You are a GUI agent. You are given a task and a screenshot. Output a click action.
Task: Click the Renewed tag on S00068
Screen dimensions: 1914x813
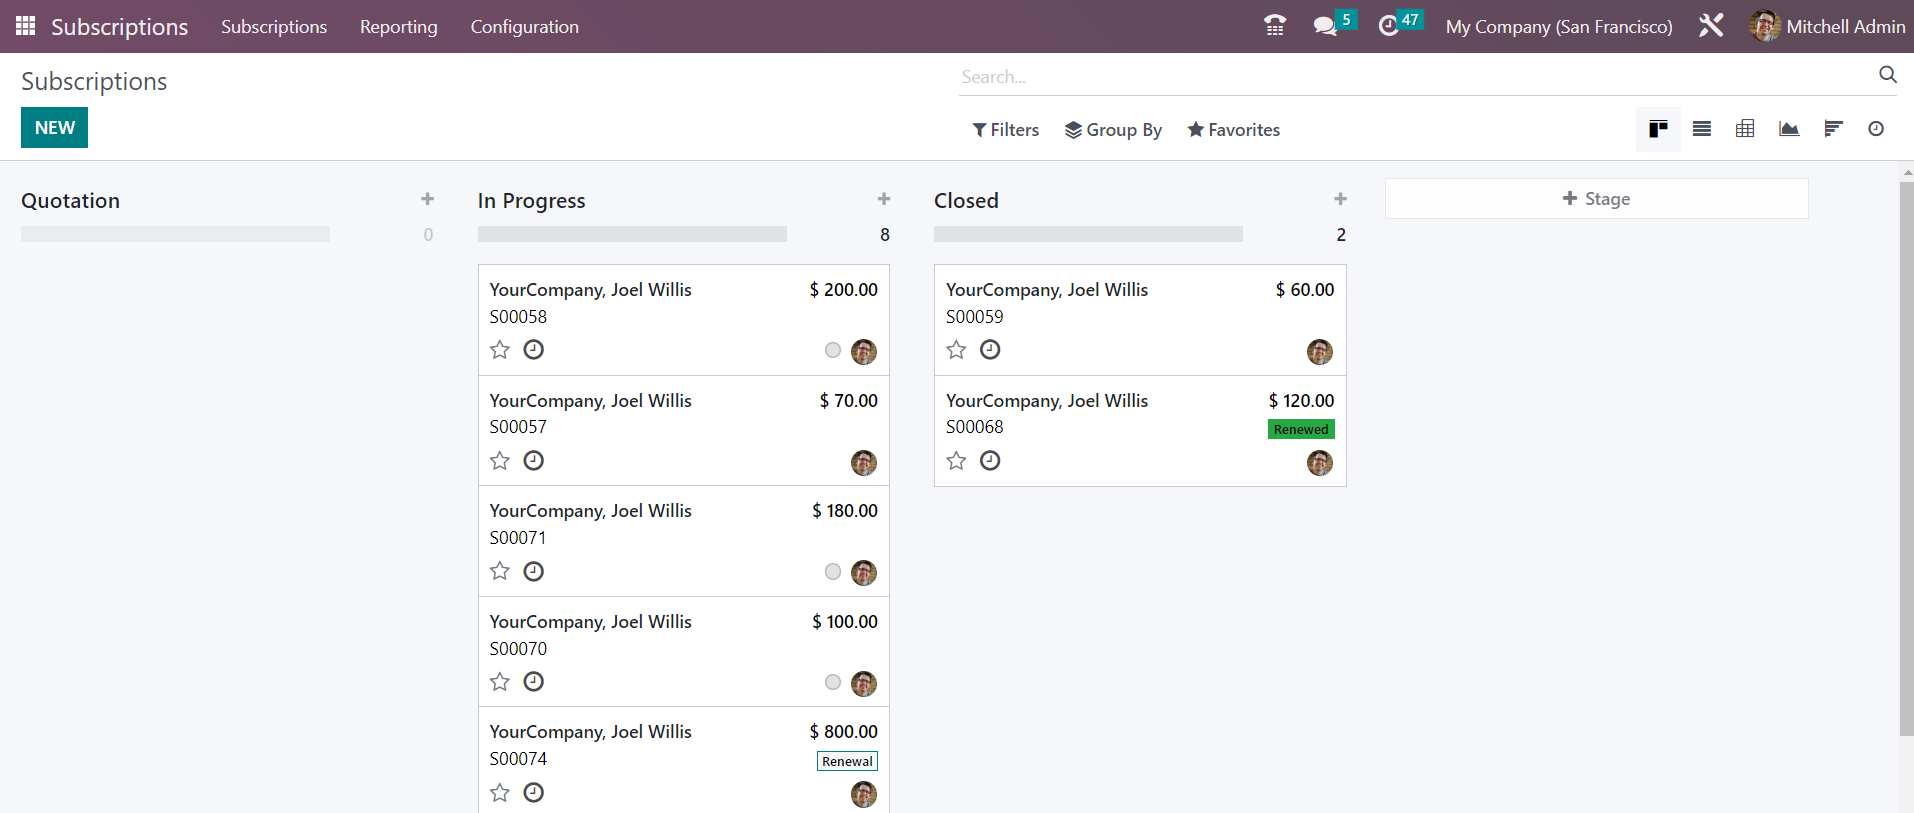tap(1301, 429)
